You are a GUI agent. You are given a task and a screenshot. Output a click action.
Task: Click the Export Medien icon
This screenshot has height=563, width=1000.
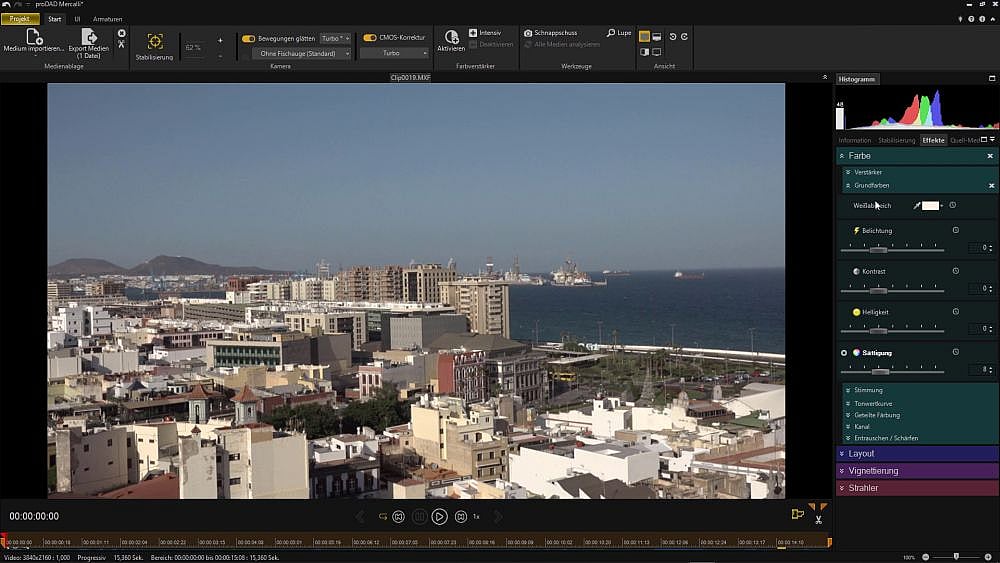[x=89, y=37]
